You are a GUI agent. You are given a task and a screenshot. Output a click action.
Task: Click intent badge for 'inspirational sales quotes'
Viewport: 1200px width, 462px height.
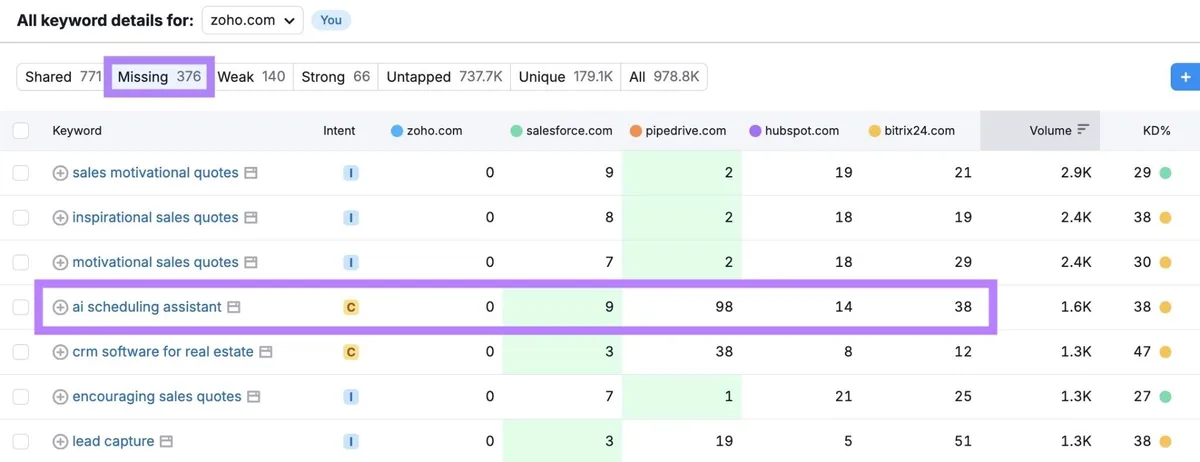351,218
